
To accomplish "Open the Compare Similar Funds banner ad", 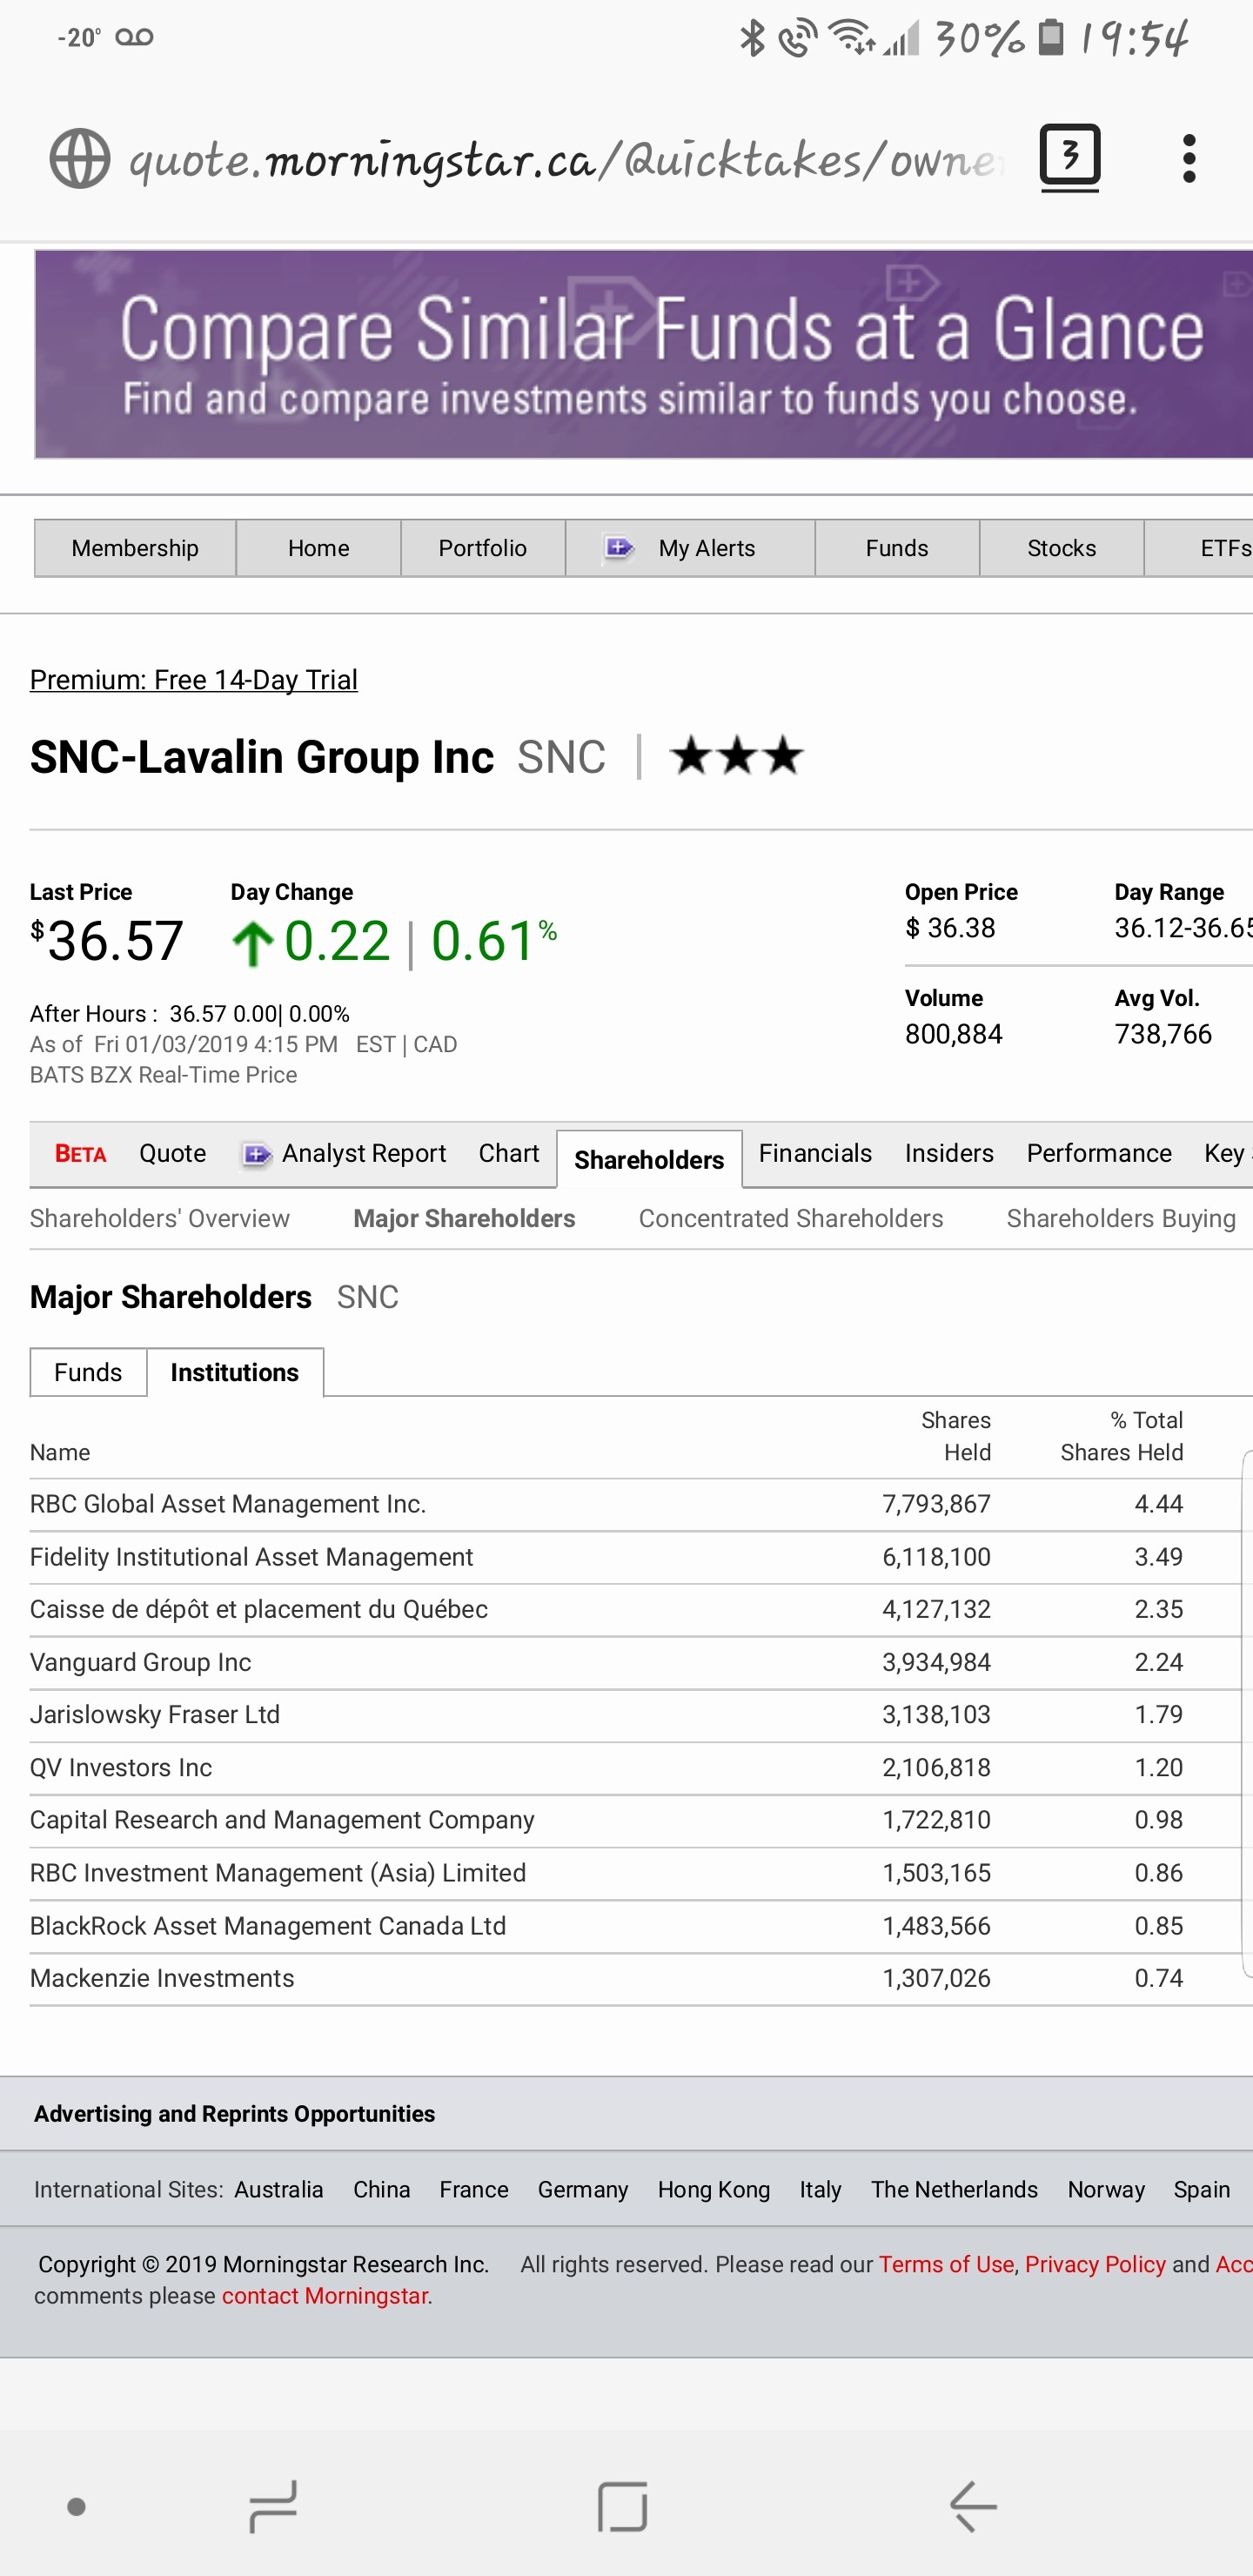I will [644, 354].
